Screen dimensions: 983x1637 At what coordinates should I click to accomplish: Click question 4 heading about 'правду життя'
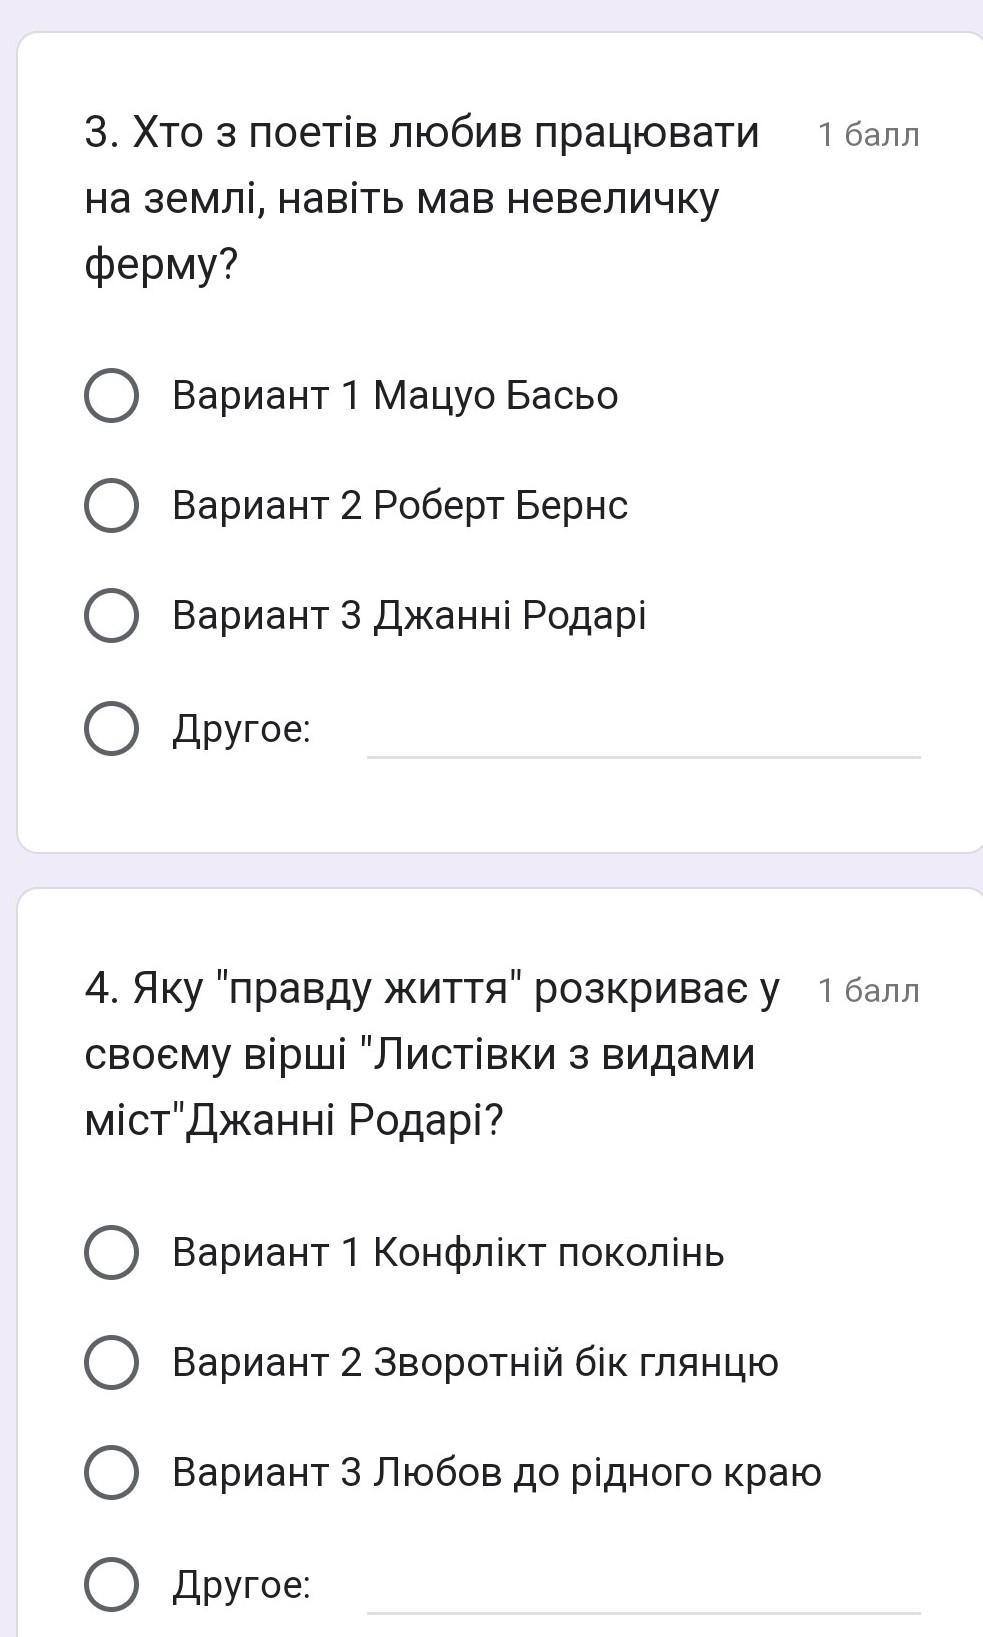click(x=432, y=1054)
